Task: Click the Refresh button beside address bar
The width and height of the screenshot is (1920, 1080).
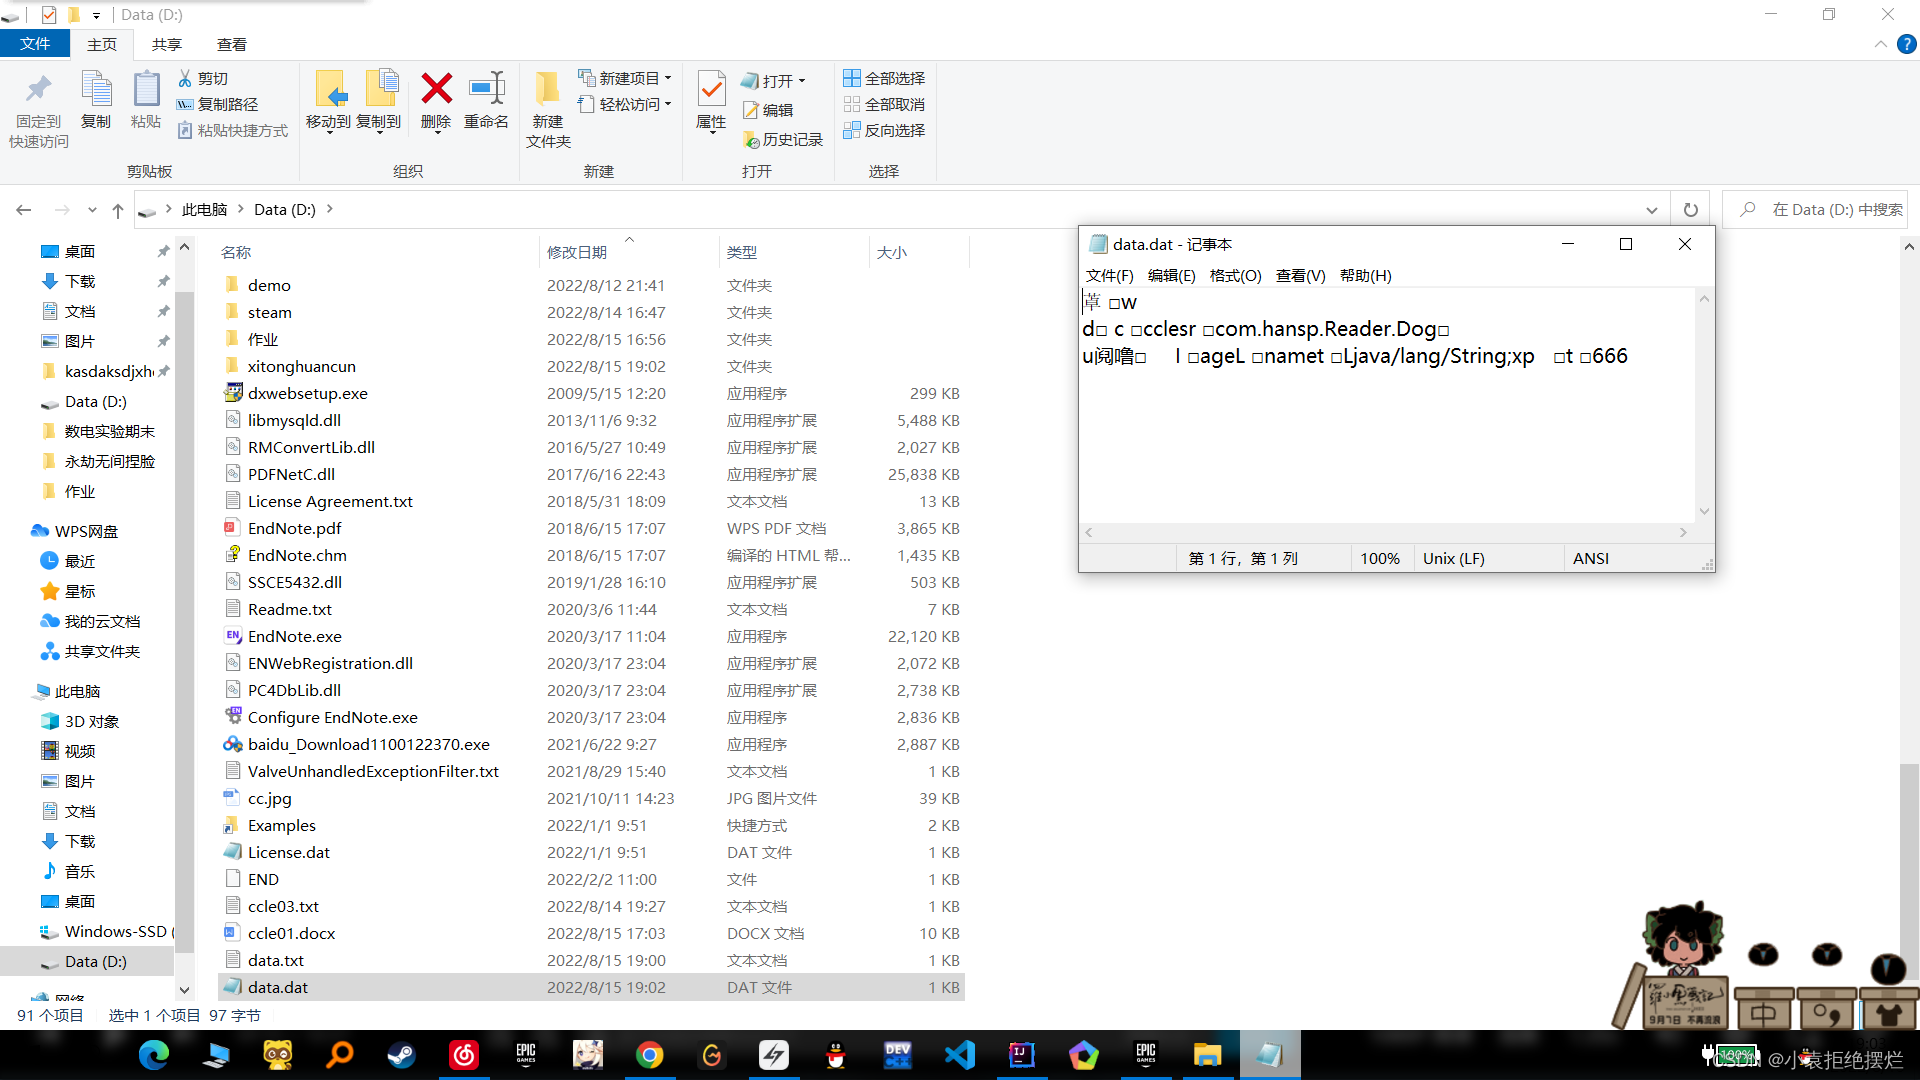Action: tap(1690, 210)
